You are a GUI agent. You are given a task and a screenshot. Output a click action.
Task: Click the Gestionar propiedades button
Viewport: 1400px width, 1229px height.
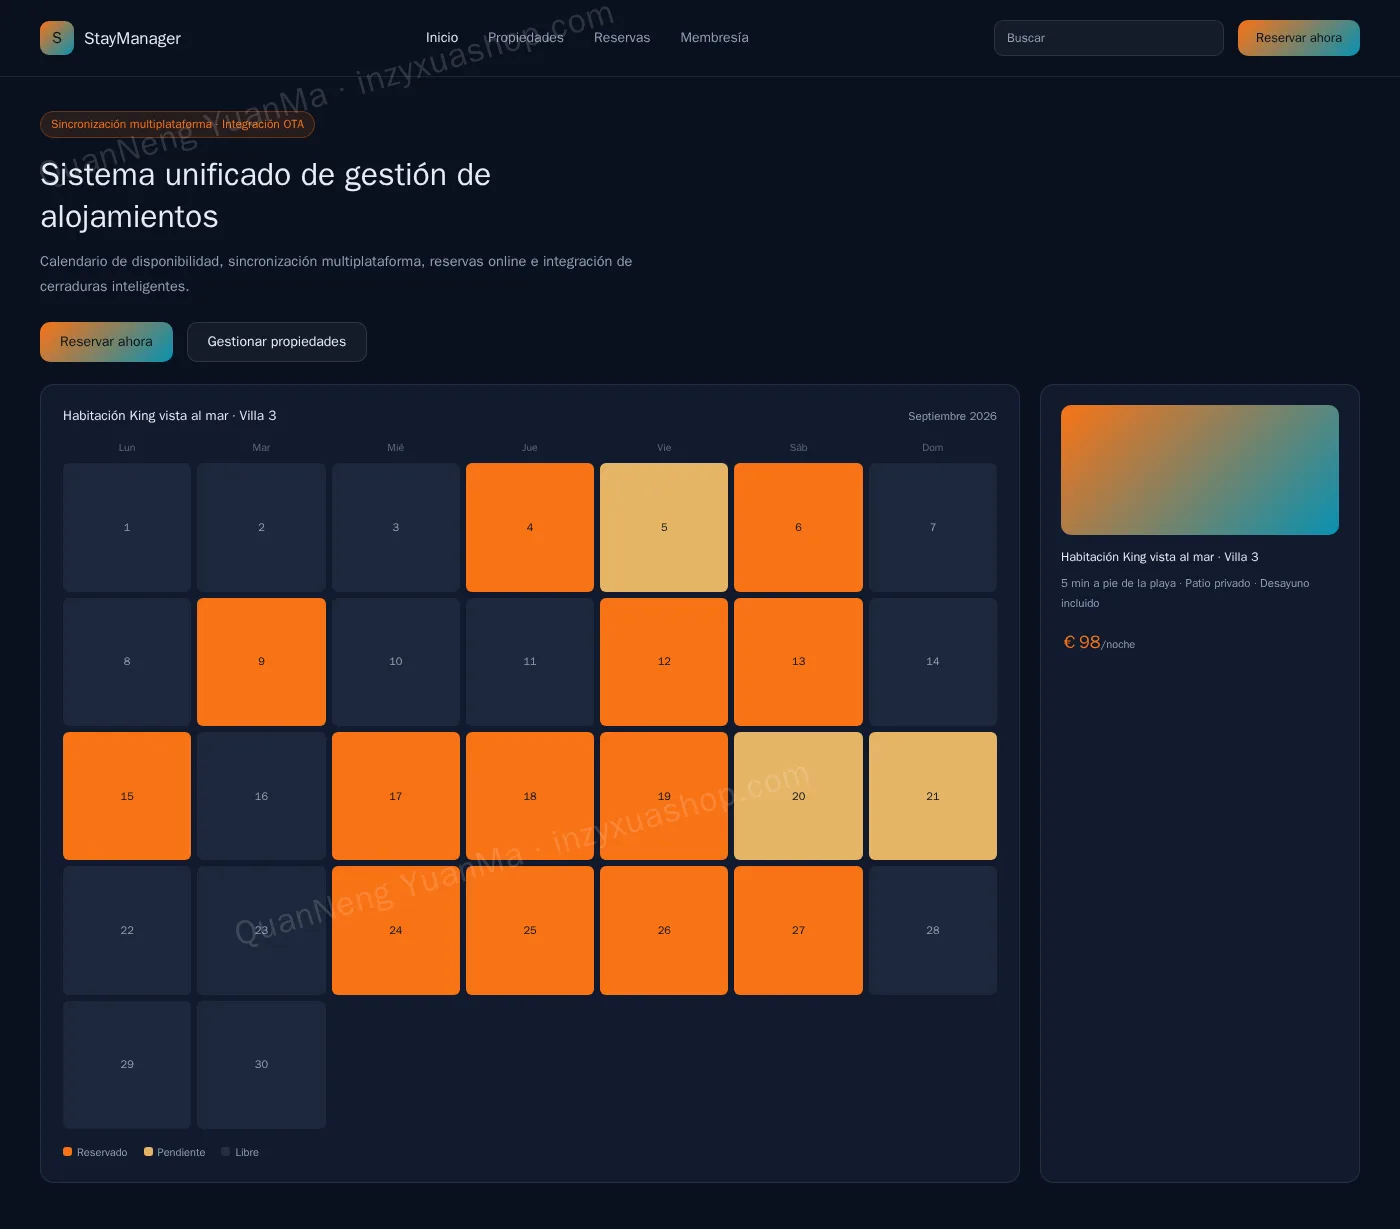[277, 342]
